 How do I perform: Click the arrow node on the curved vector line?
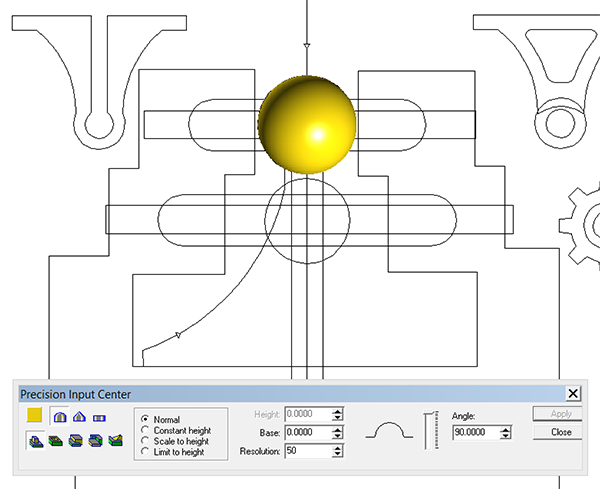(178, 335)
